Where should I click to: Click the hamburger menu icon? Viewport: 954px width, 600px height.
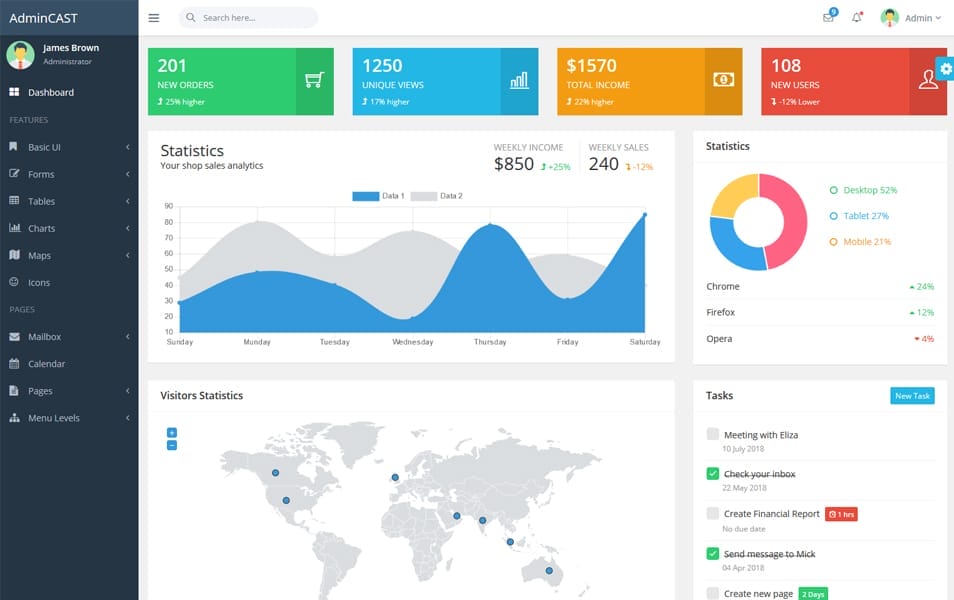pyautogui.click(x=154, y=17)
